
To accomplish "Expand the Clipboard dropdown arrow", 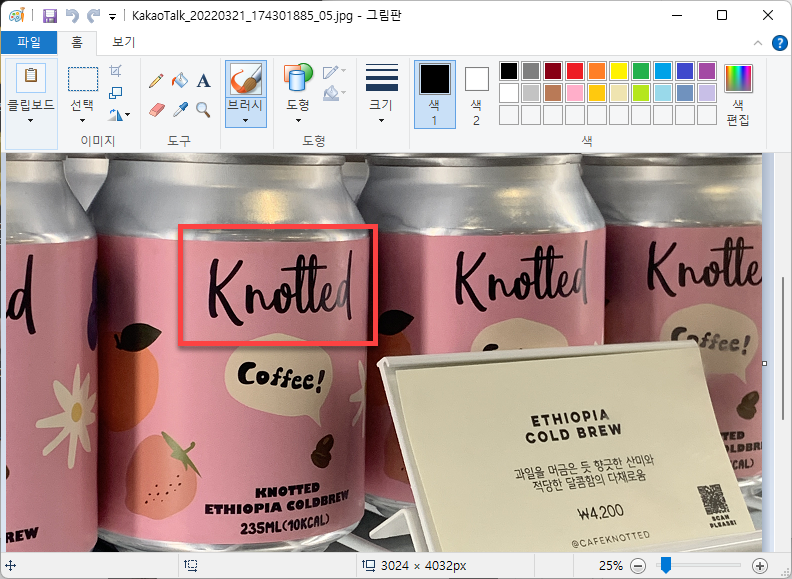I will (x=30, y=121).
